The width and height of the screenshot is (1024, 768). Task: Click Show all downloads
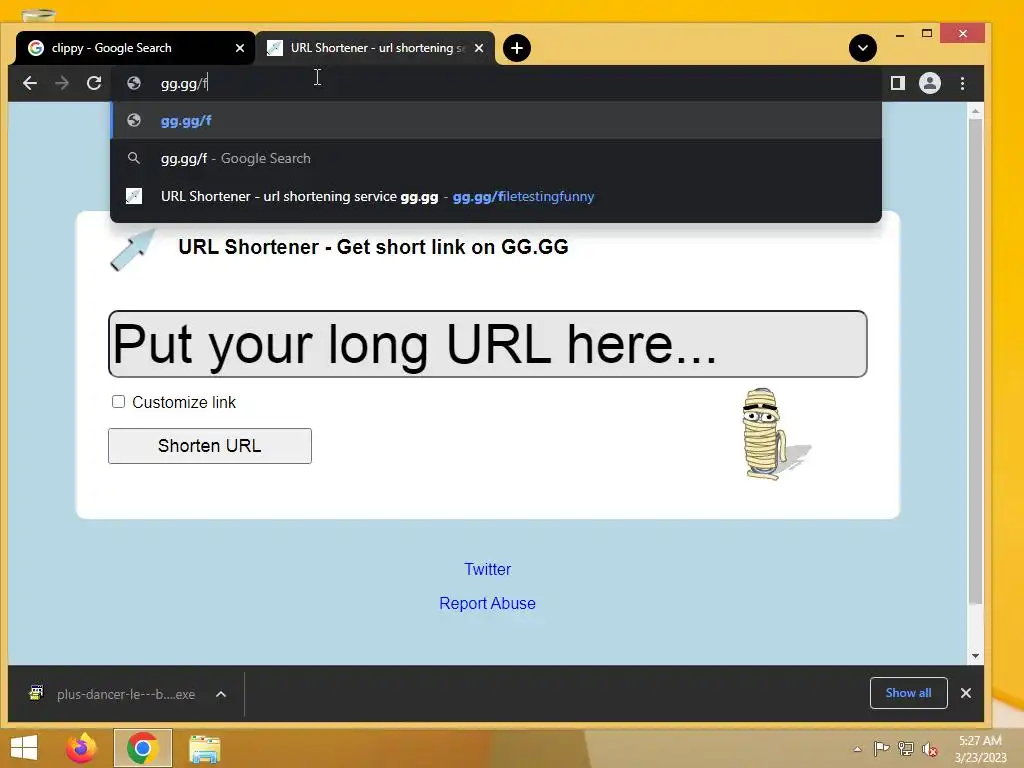coord(908,693)
